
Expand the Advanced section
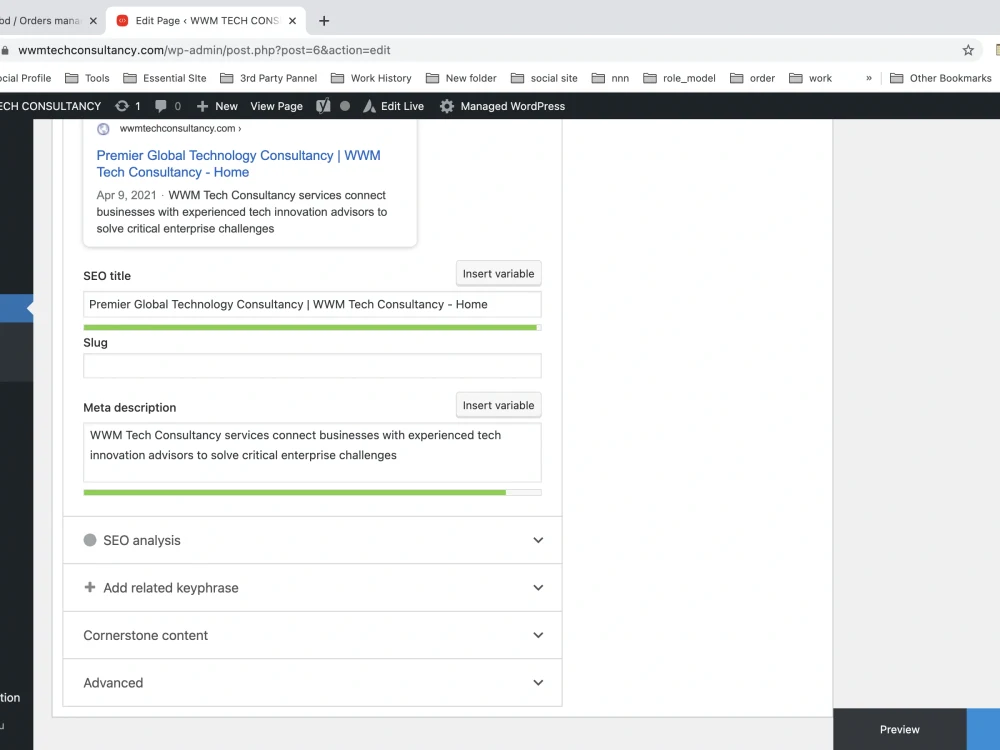point(312,683)
